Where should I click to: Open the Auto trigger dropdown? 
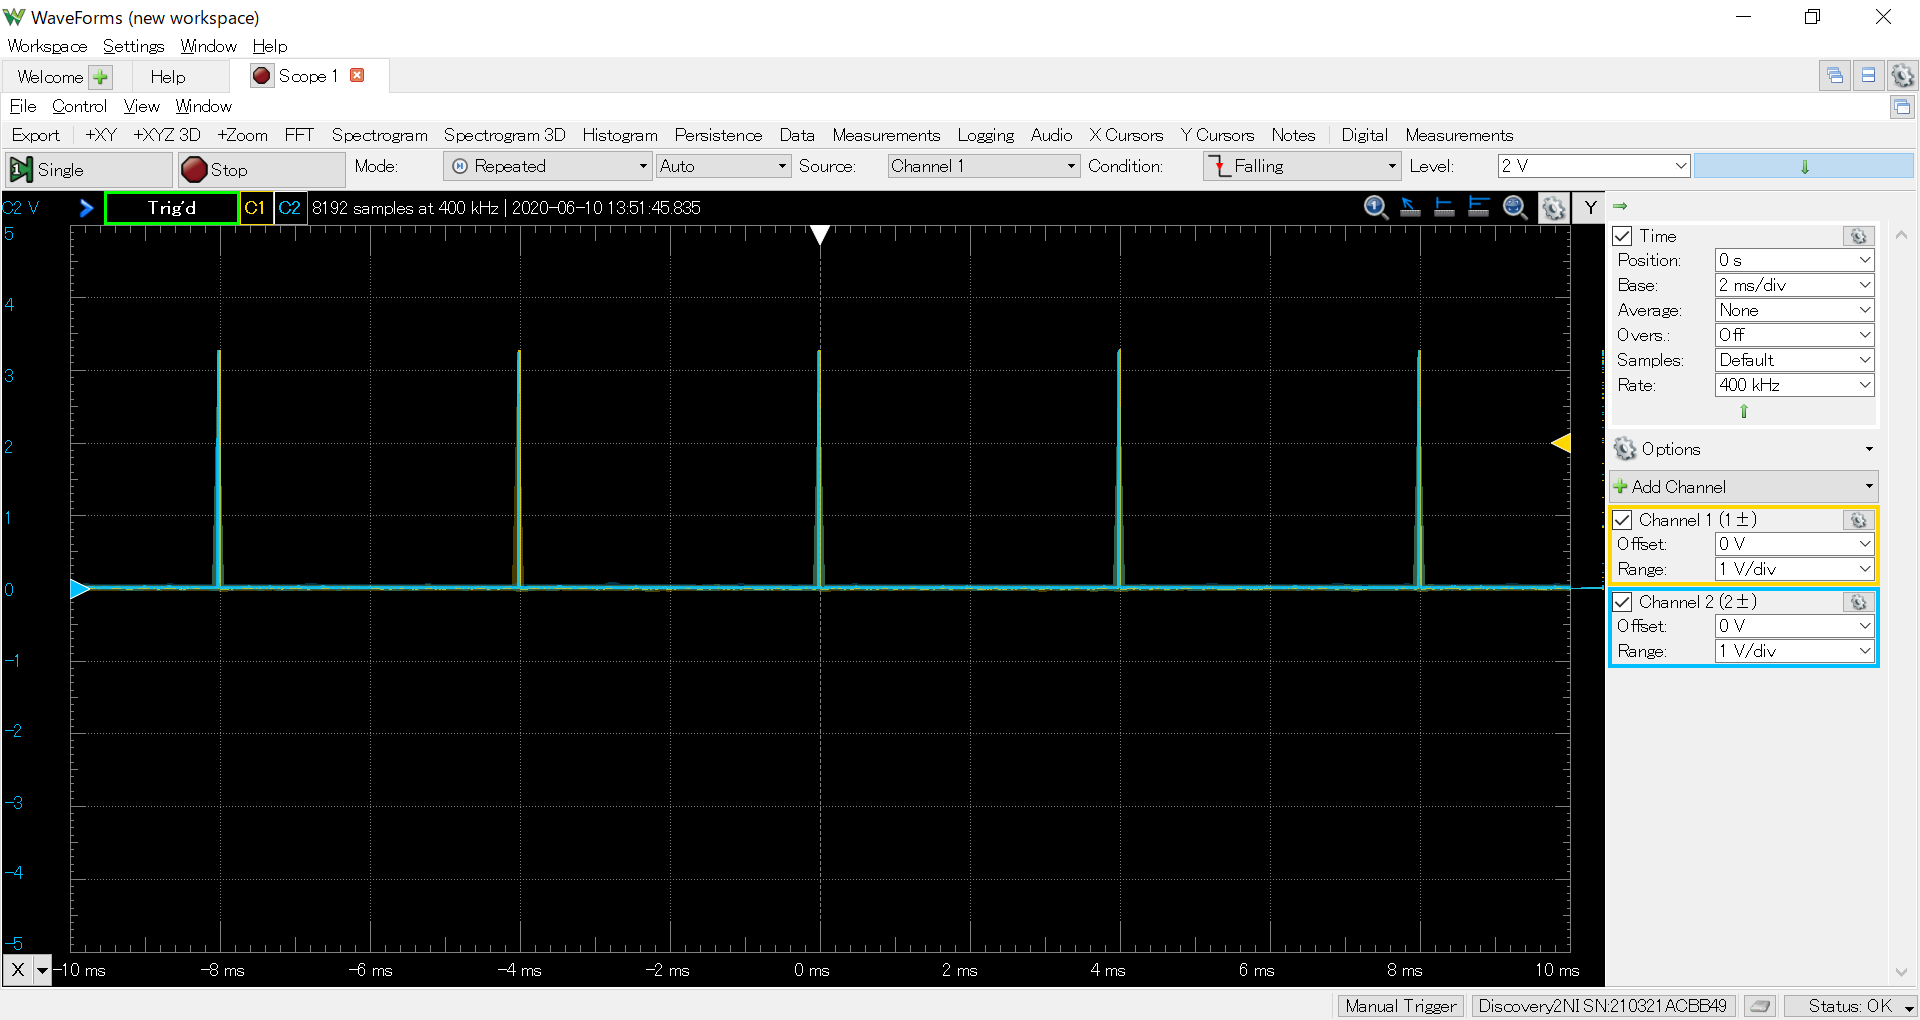723,166
